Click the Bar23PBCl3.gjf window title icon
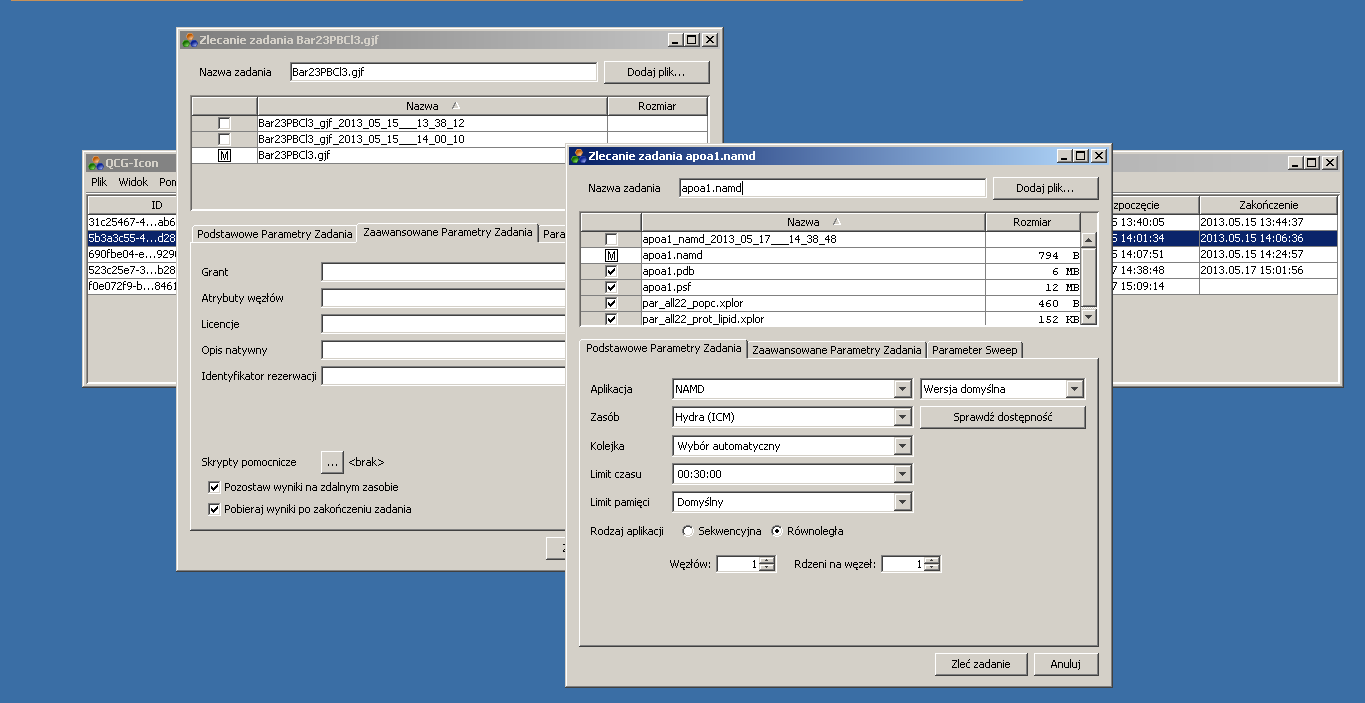The width and height of the screenshot is (1365, 703). 189,40
